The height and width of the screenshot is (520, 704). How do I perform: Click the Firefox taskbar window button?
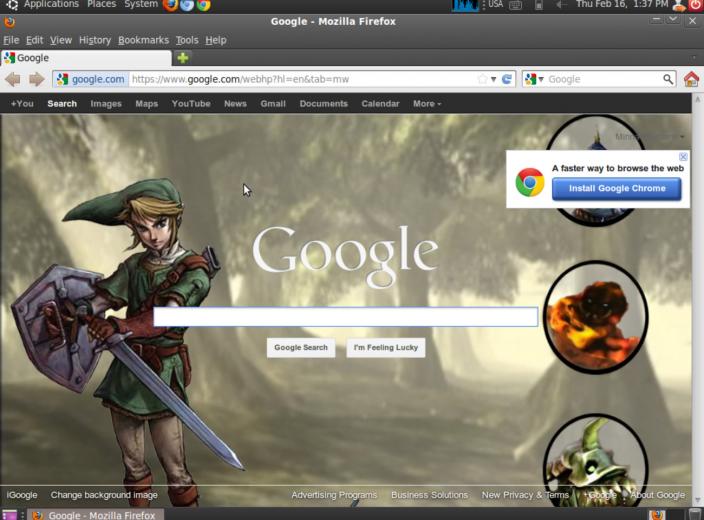[96, 515]
